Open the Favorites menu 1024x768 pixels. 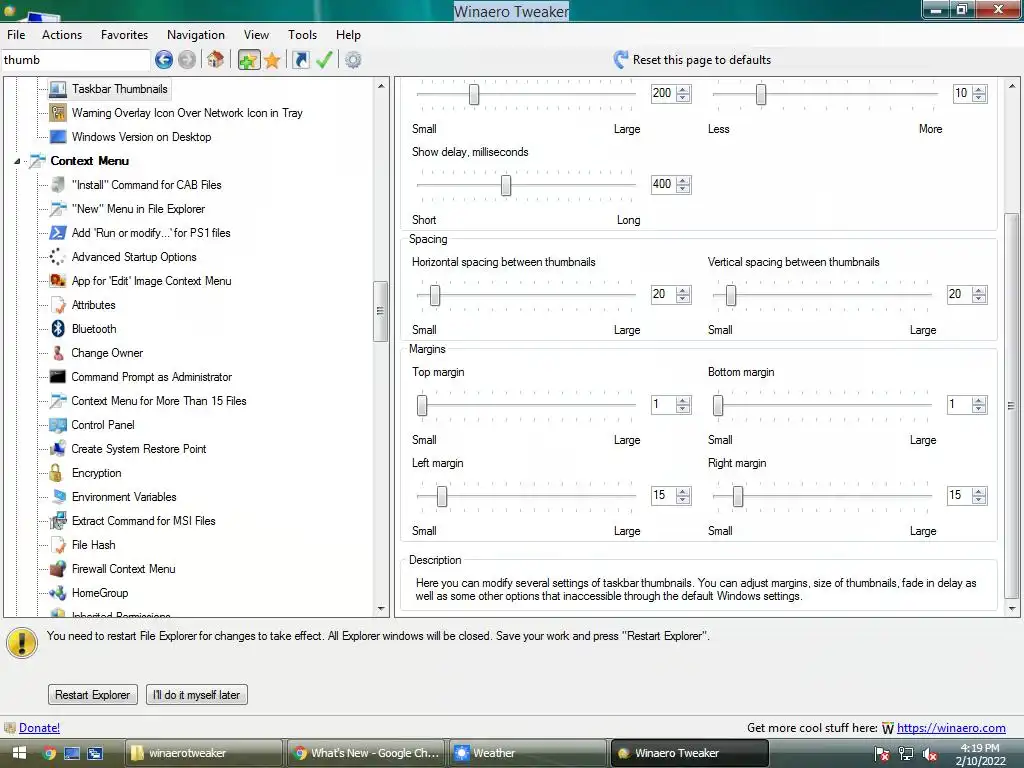(124, 35)
